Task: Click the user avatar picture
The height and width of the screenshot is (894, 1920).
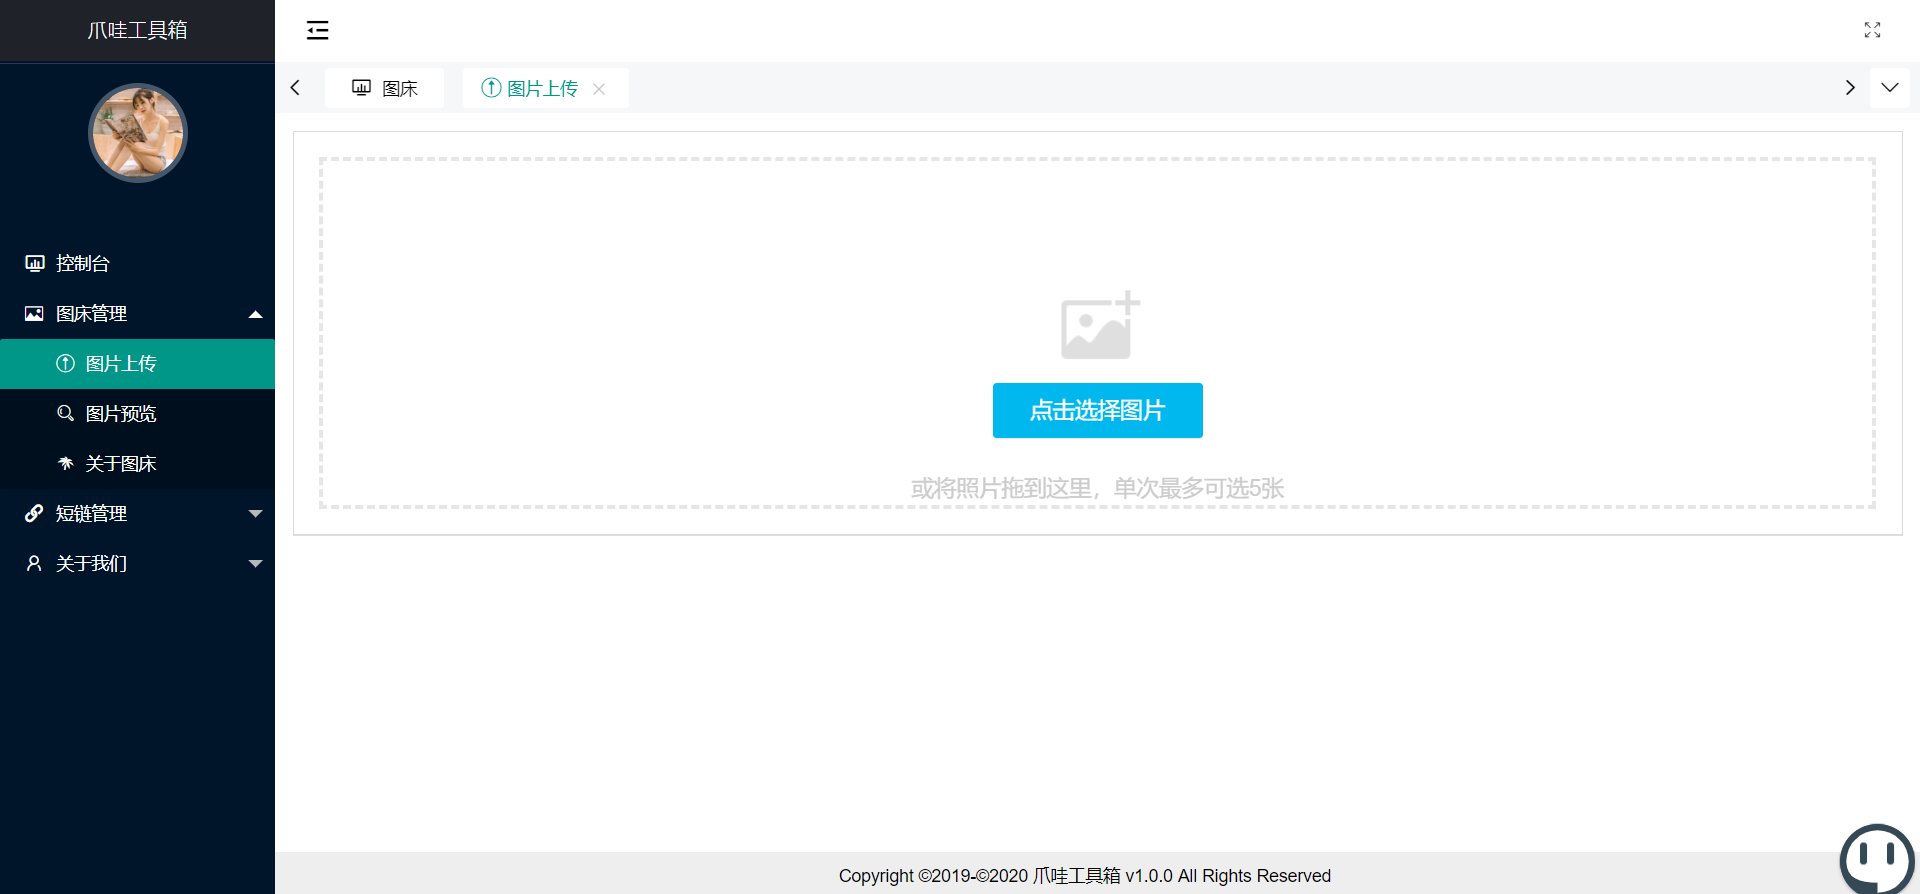Action: tap(138, 133)
